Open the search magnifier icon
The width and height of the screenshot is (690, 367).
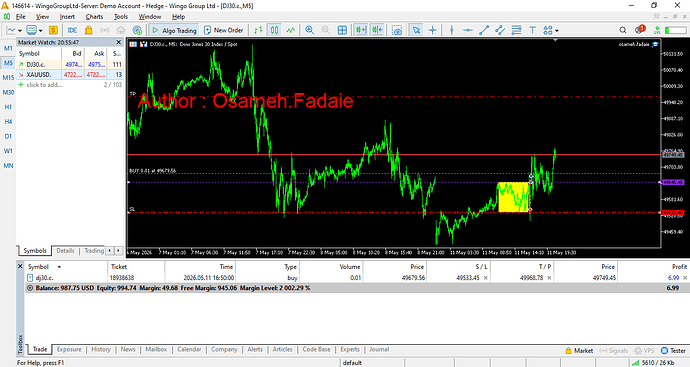623,30
